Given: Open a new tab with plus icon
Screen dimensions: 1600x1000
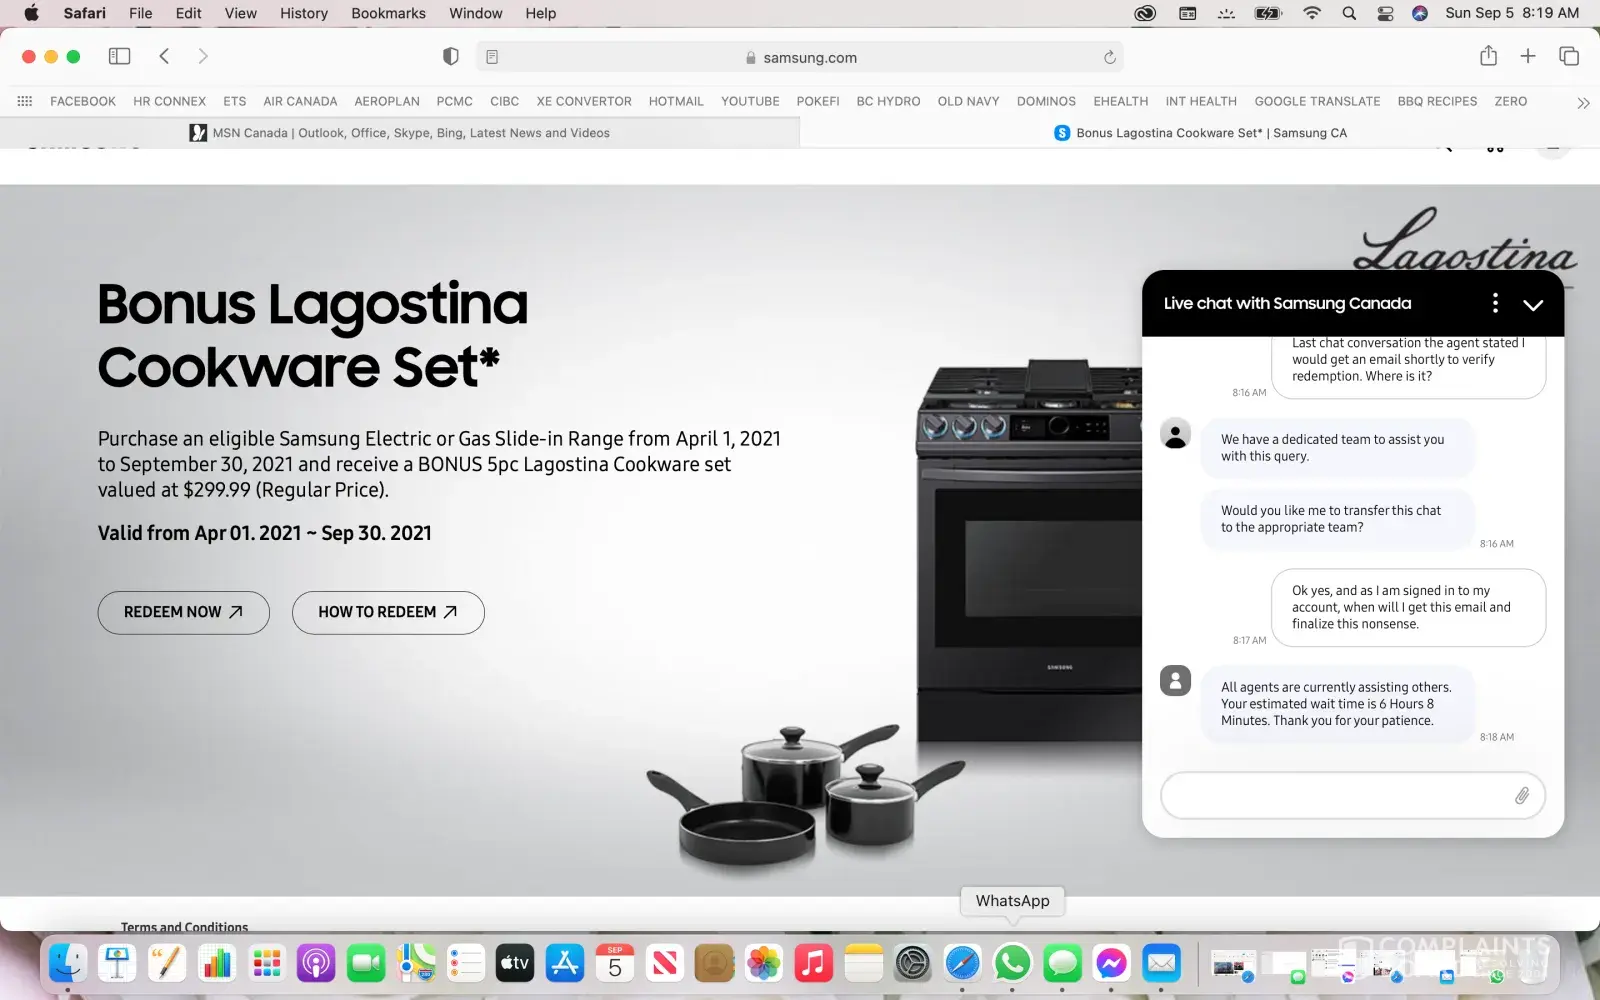Looking at the screenshot, I should [x=1527, y=56].
